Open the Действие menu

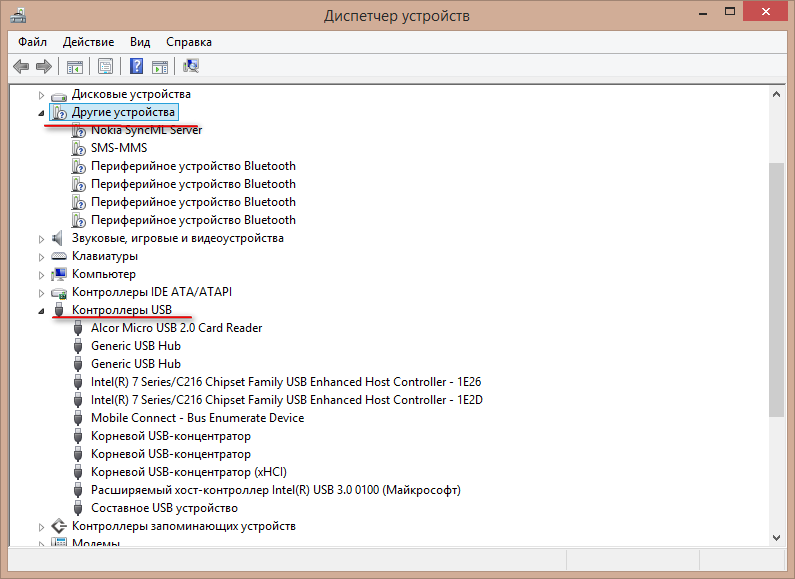[88, 42]
